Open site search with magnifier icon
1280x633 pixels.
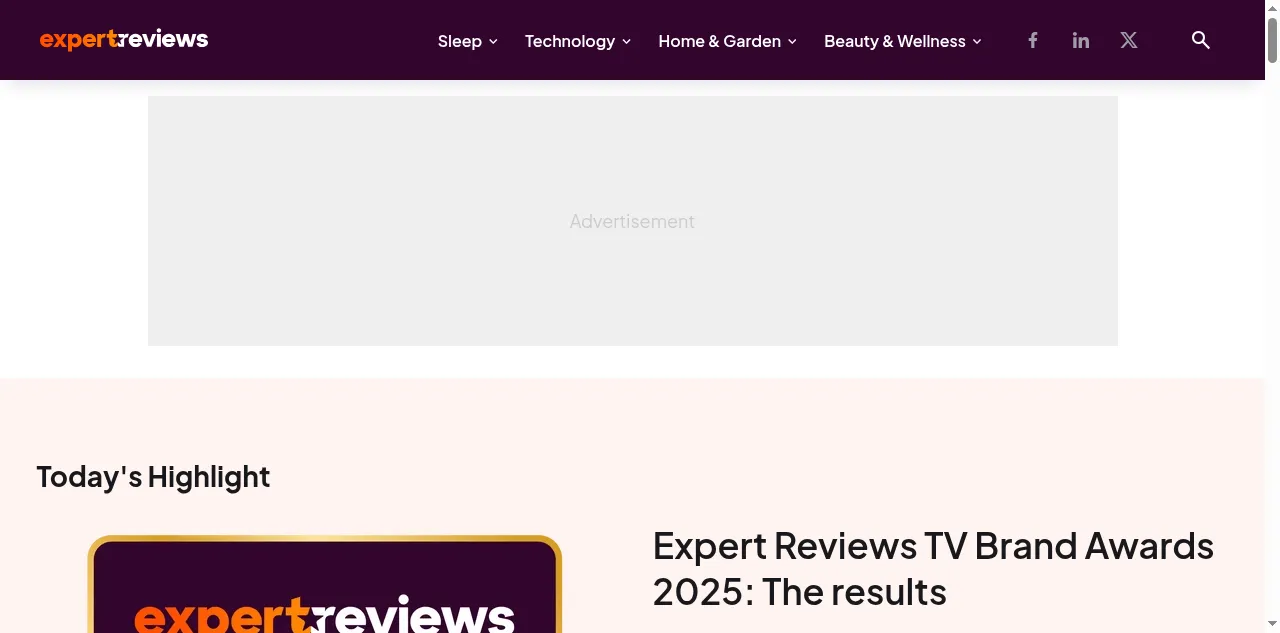1201,40
